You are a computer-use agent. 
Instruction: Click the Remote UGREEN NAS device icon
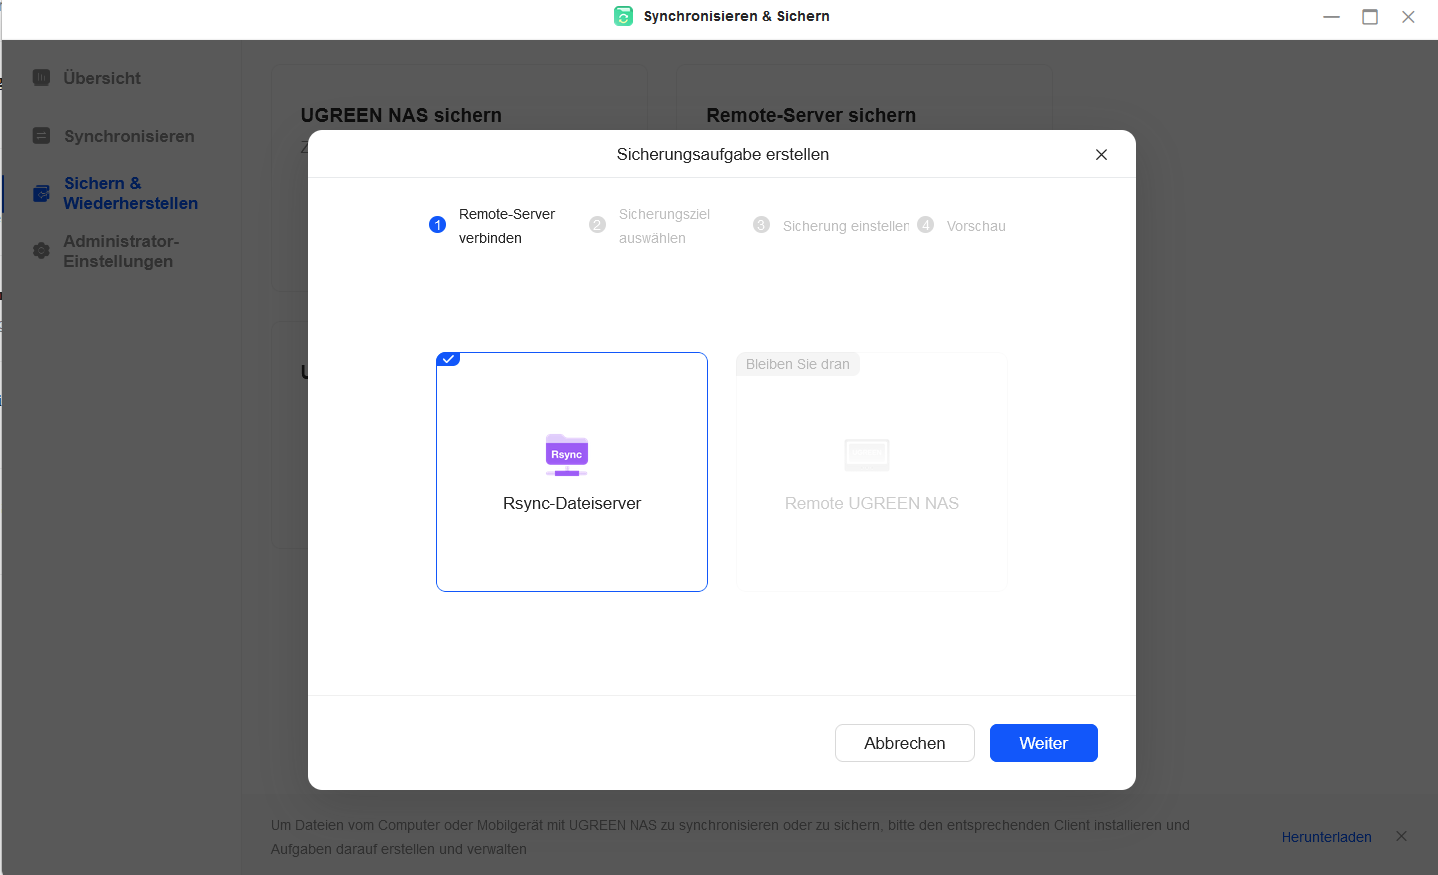click(867, 455)
